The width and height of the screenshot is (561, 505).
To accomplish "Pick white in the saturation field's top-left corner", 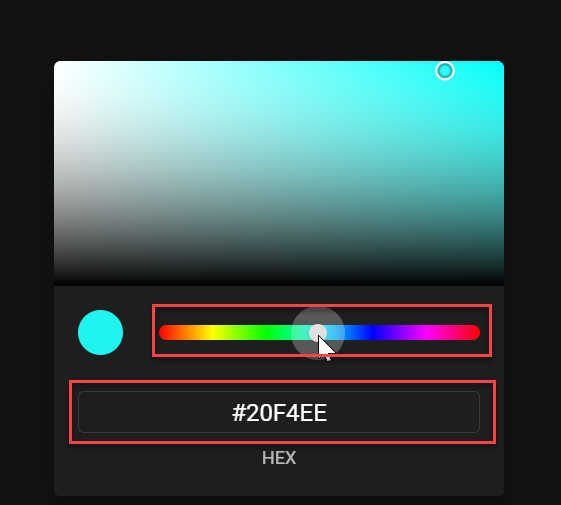I will tap(57, 64).
